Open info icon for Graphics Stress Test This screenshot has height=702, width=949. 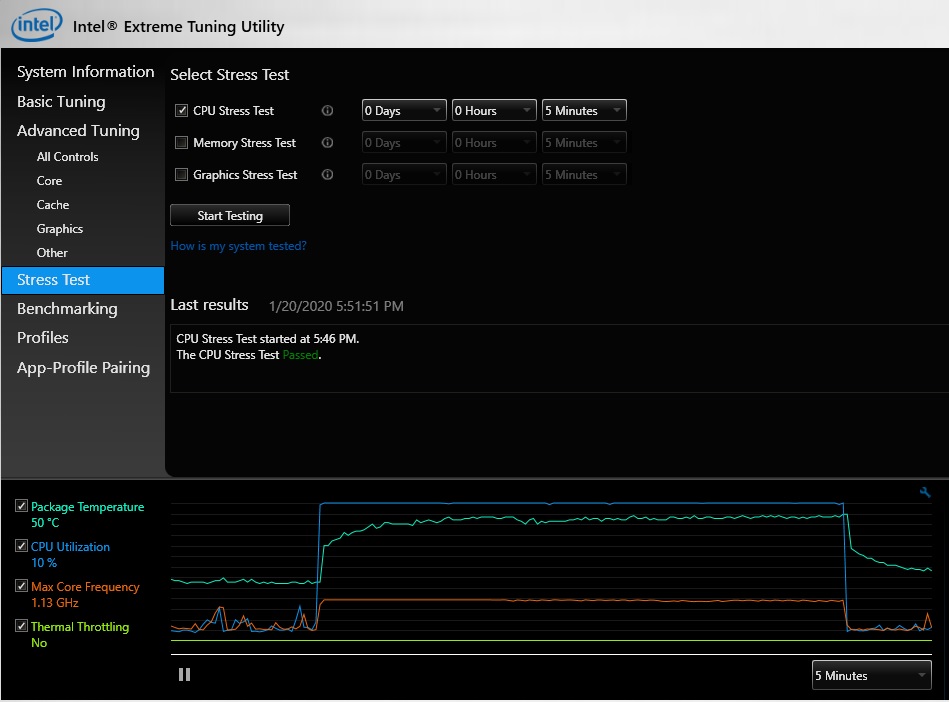[327, 175]
